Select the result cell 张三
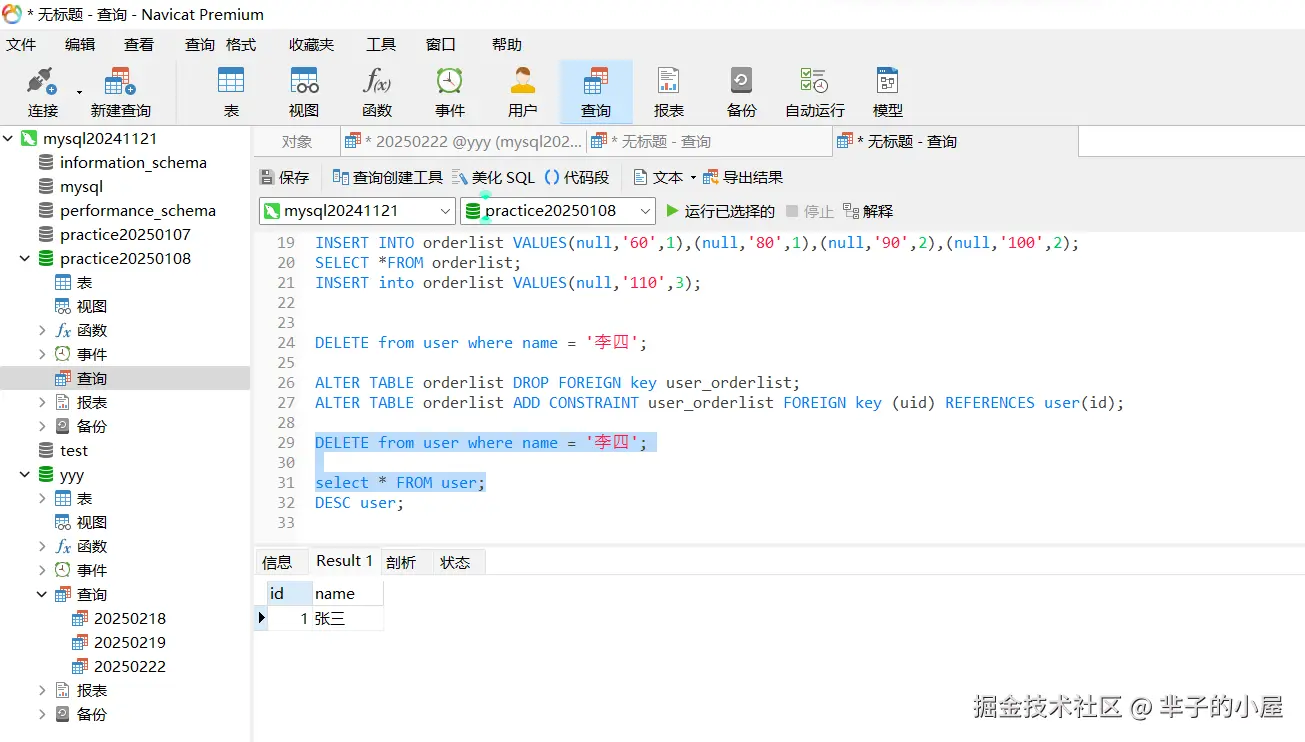The image size is (1305, 742). point(347,619)
